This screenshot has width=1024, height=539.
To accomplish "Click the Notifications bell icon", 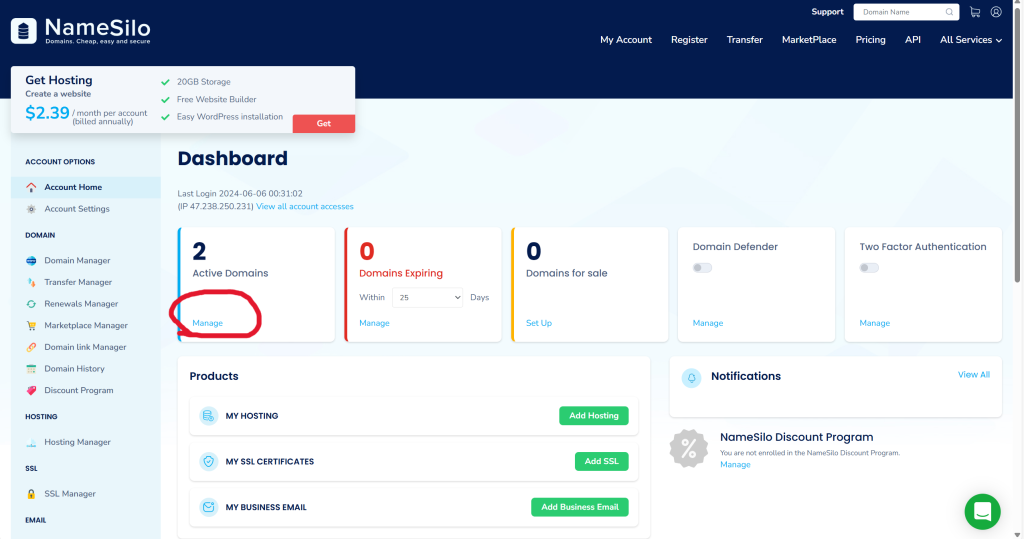I will pyautogui.click(x=691, y=378).
